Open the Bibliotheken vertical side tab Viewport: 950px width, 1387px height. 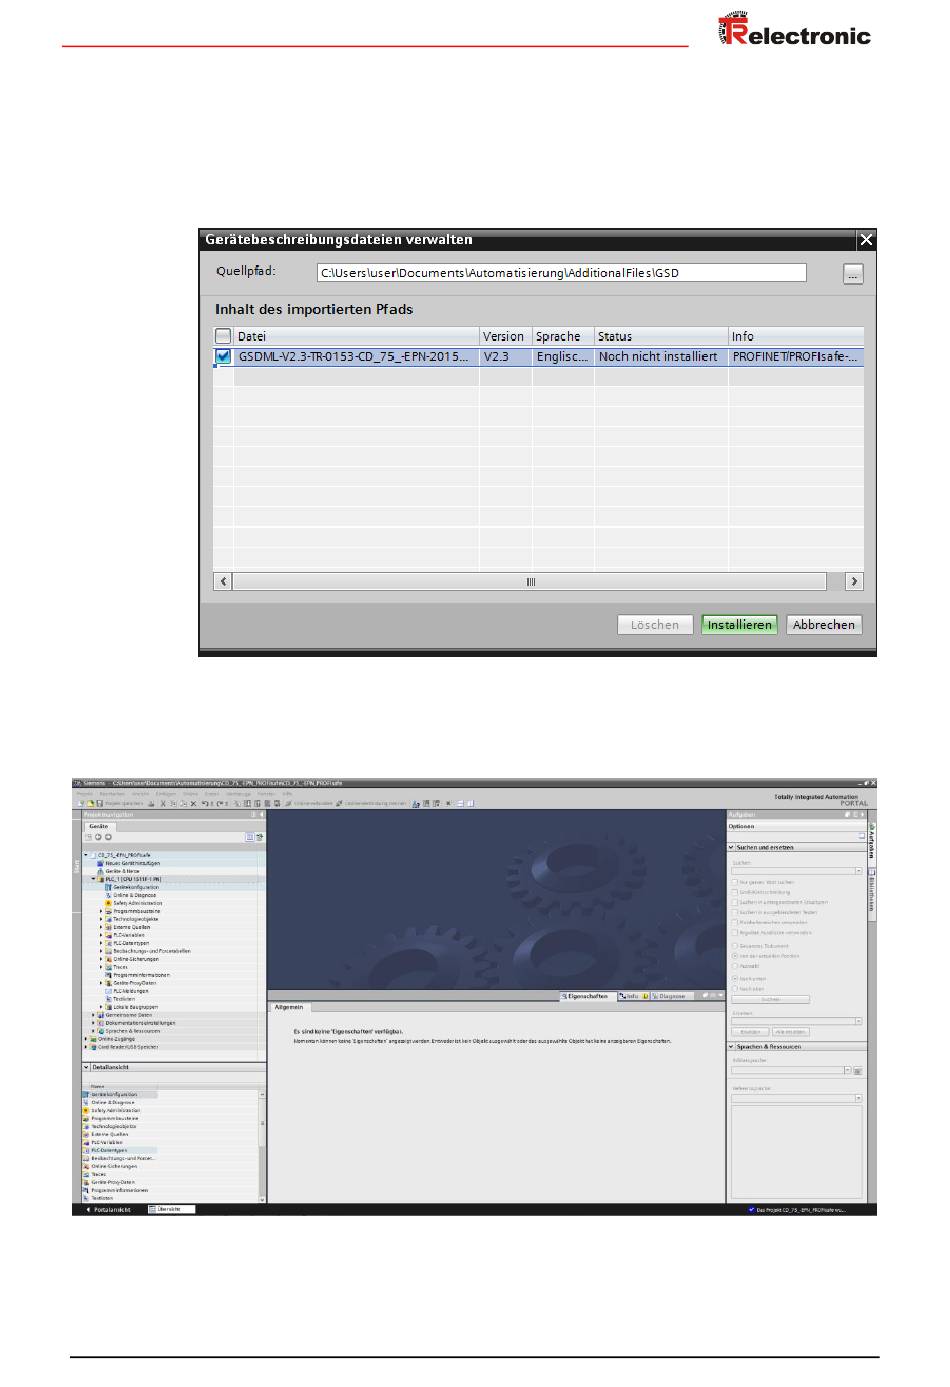click(x=871, y=891)
